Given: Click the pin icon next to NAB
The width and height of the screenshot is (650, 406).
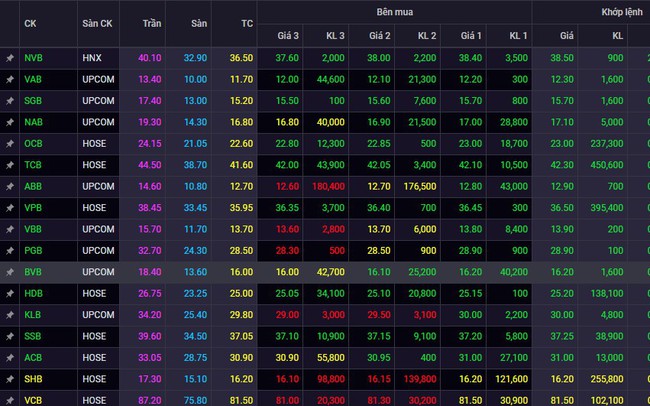Looking at the screenshot, I should click(10, 122).
